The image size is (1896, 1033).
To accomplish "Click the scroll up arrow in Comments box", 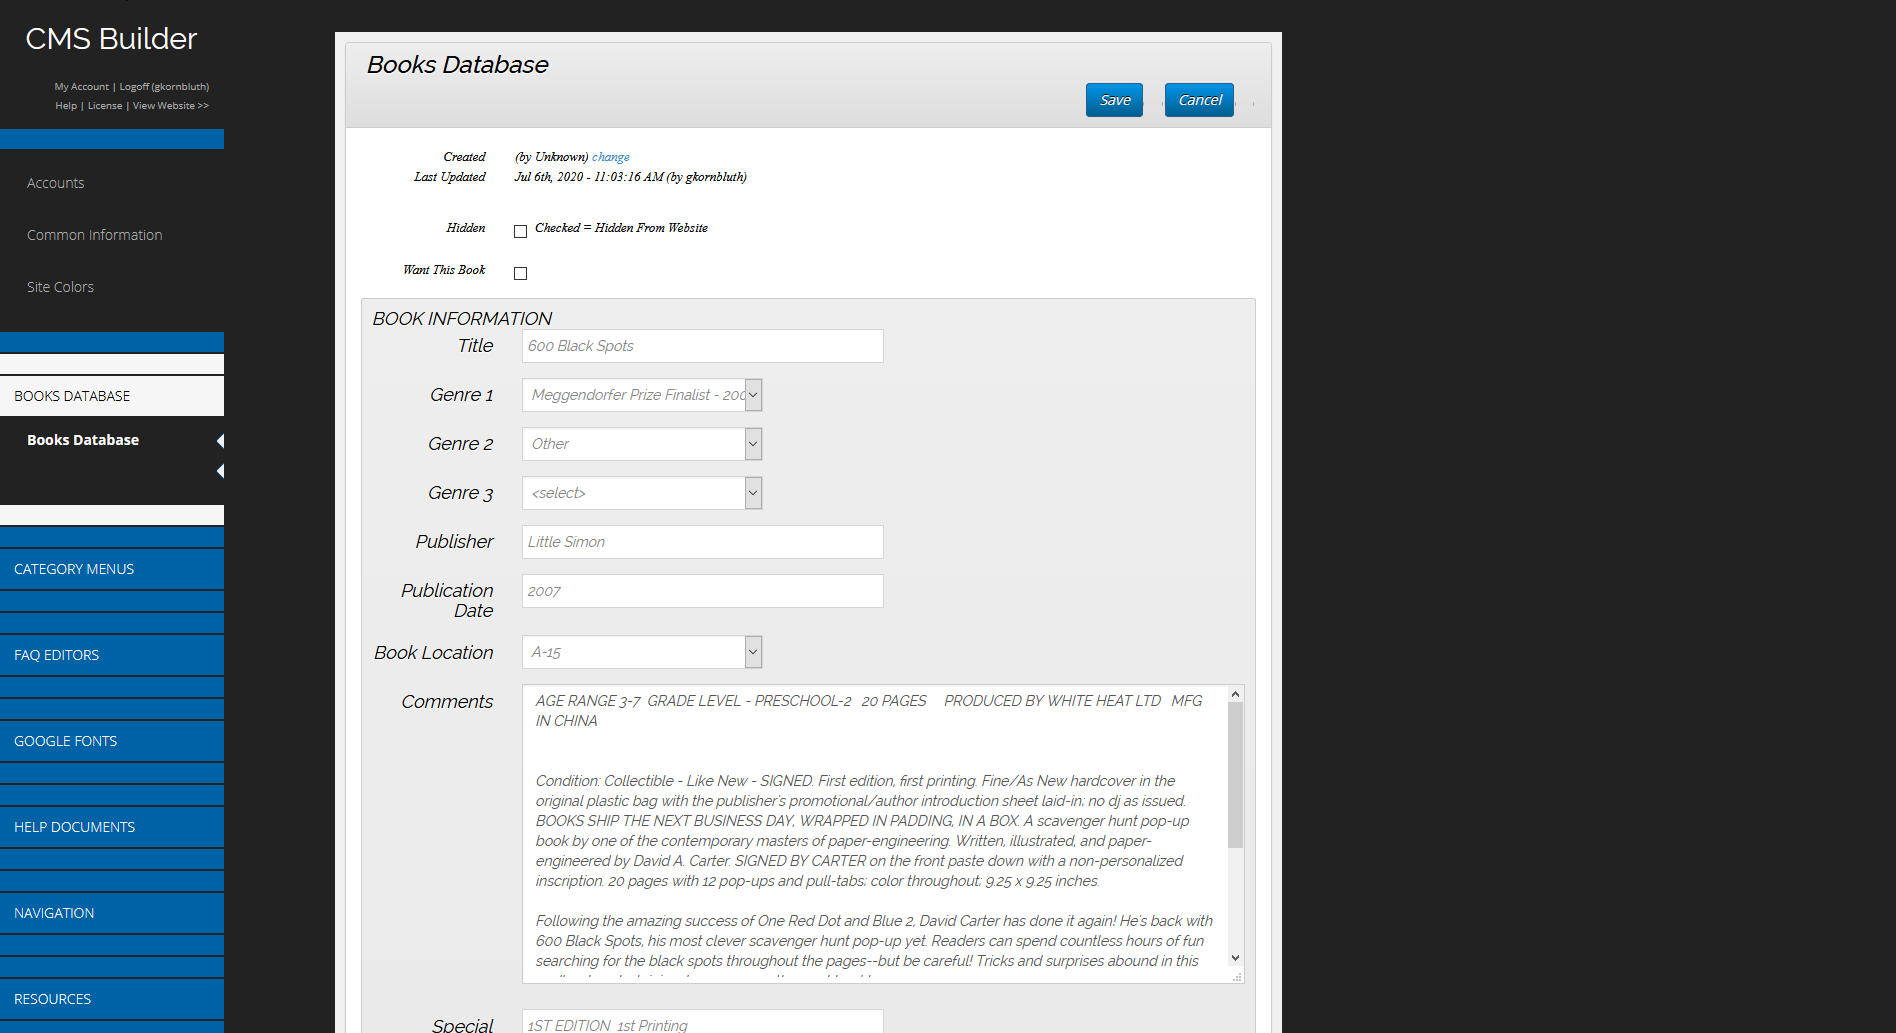I will pos(1235,694).
